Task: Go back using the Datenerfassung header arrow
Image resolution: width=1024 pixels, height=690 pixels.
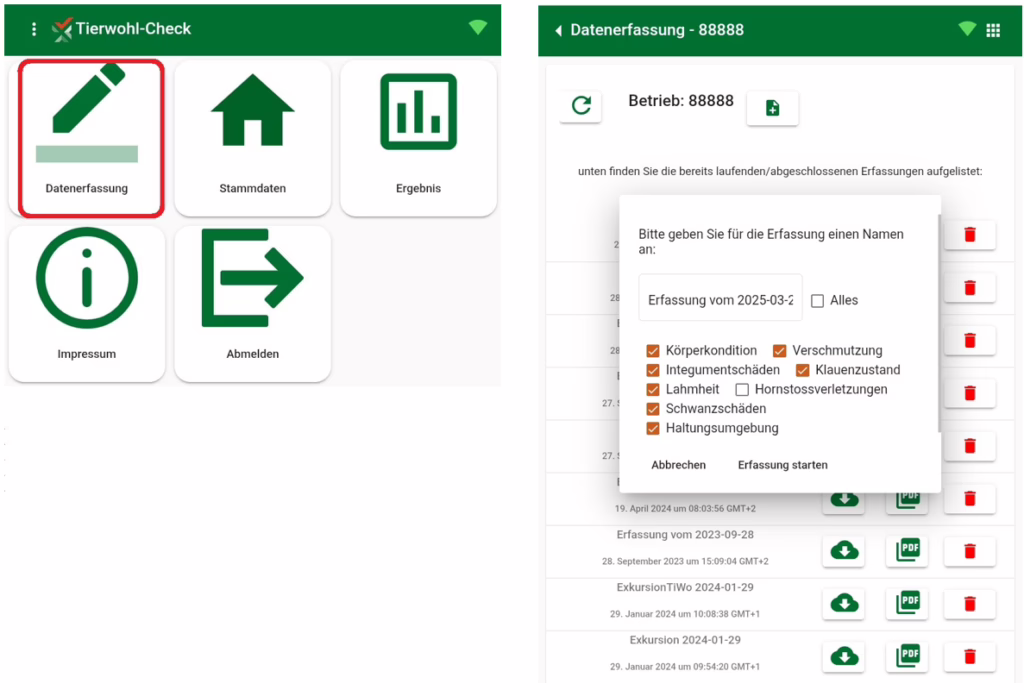Action: coord(558,31)
